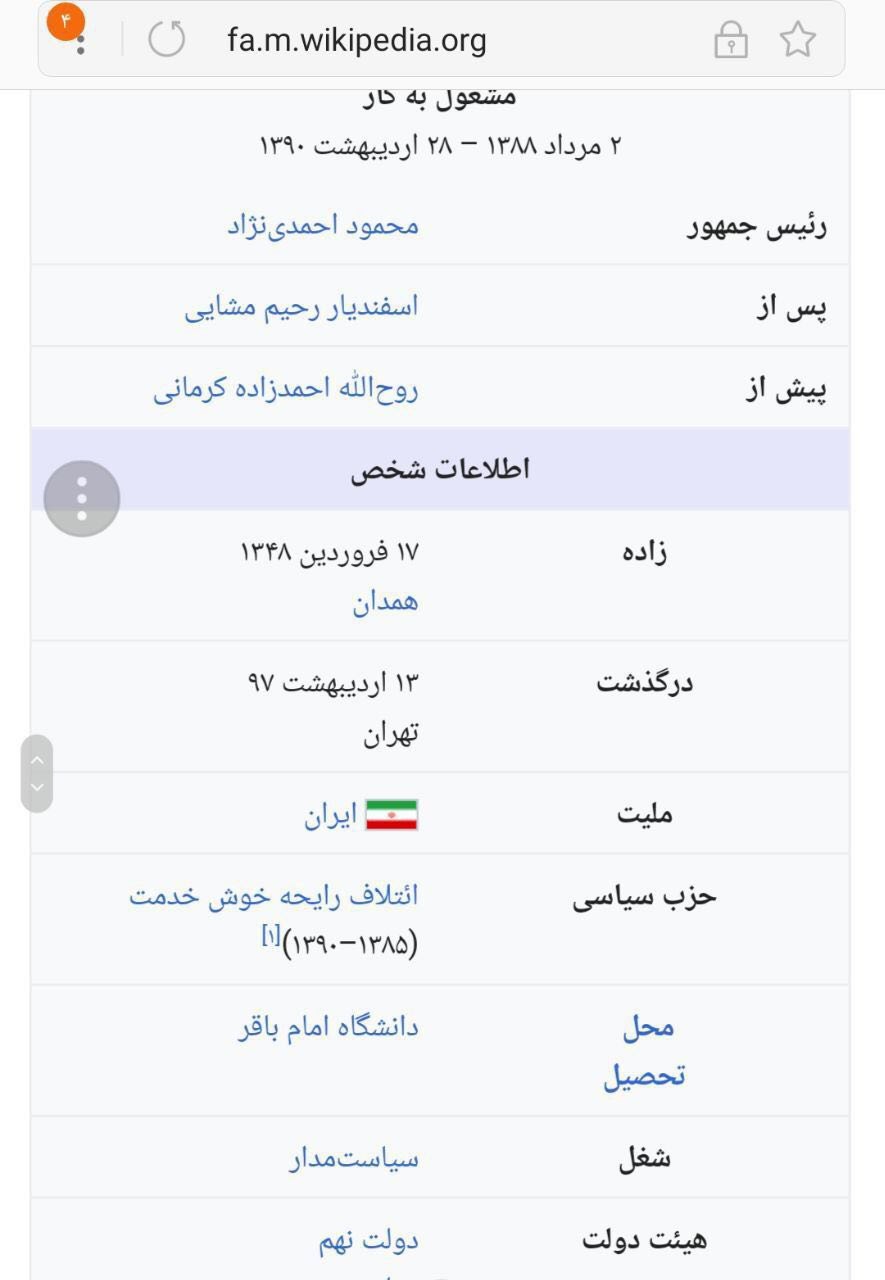Open the floating three-dot menu button
The width and height of the screenshot is (885, 1280).
click(x=82, y=498)
